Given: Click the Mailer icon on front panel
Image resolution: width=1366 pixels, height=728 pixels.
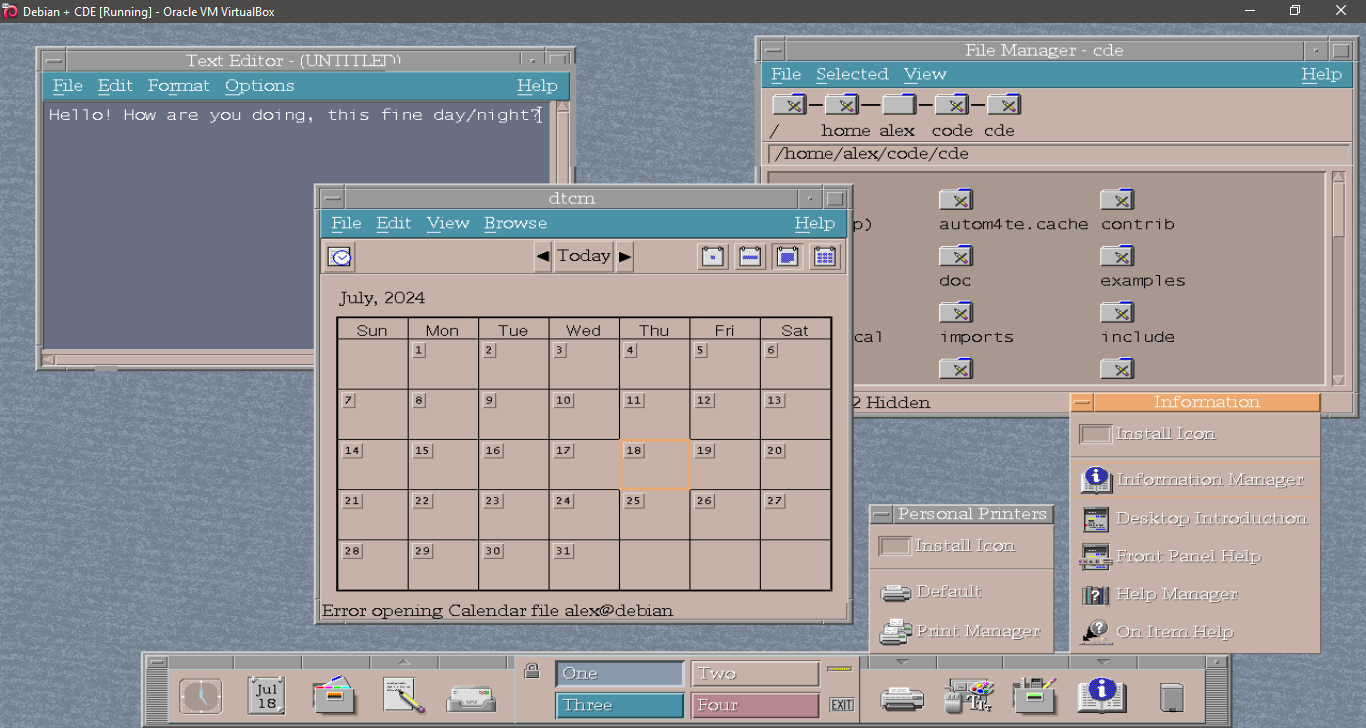Looking at the screenshot, I should click(468, 696).
